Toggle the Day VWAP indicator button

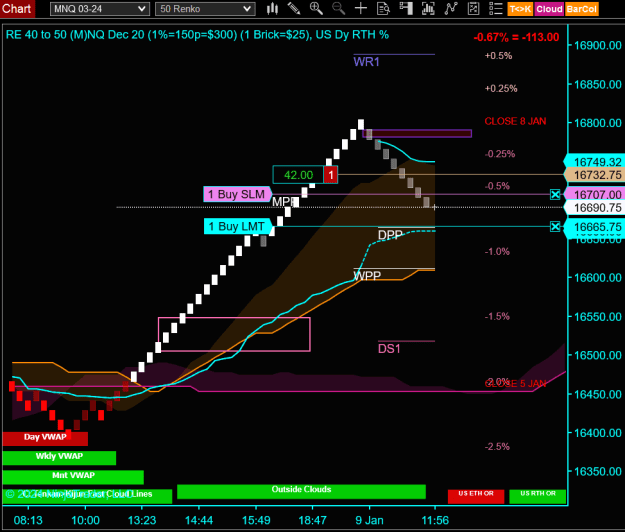point(45,438)
